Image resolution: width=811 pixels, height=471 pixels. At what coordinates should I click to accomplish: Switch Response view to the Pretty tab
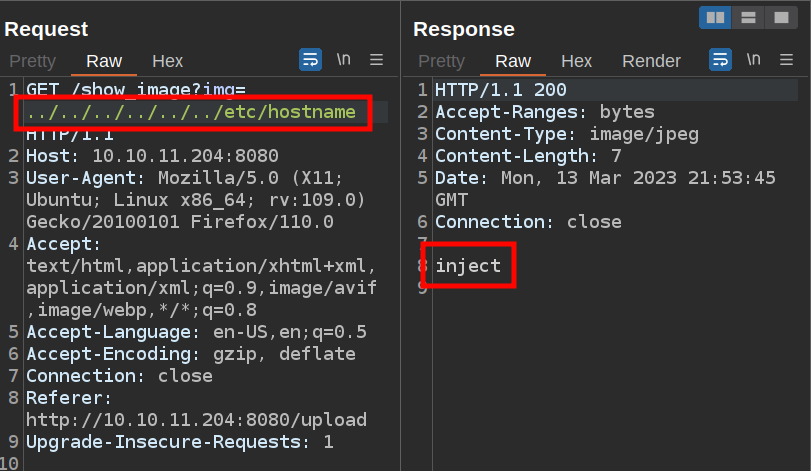pos(442,61)
